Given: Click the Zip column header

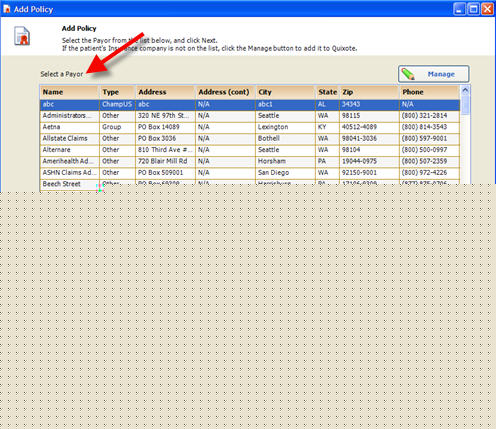Looking at the screenshot, I should point(369,92).
